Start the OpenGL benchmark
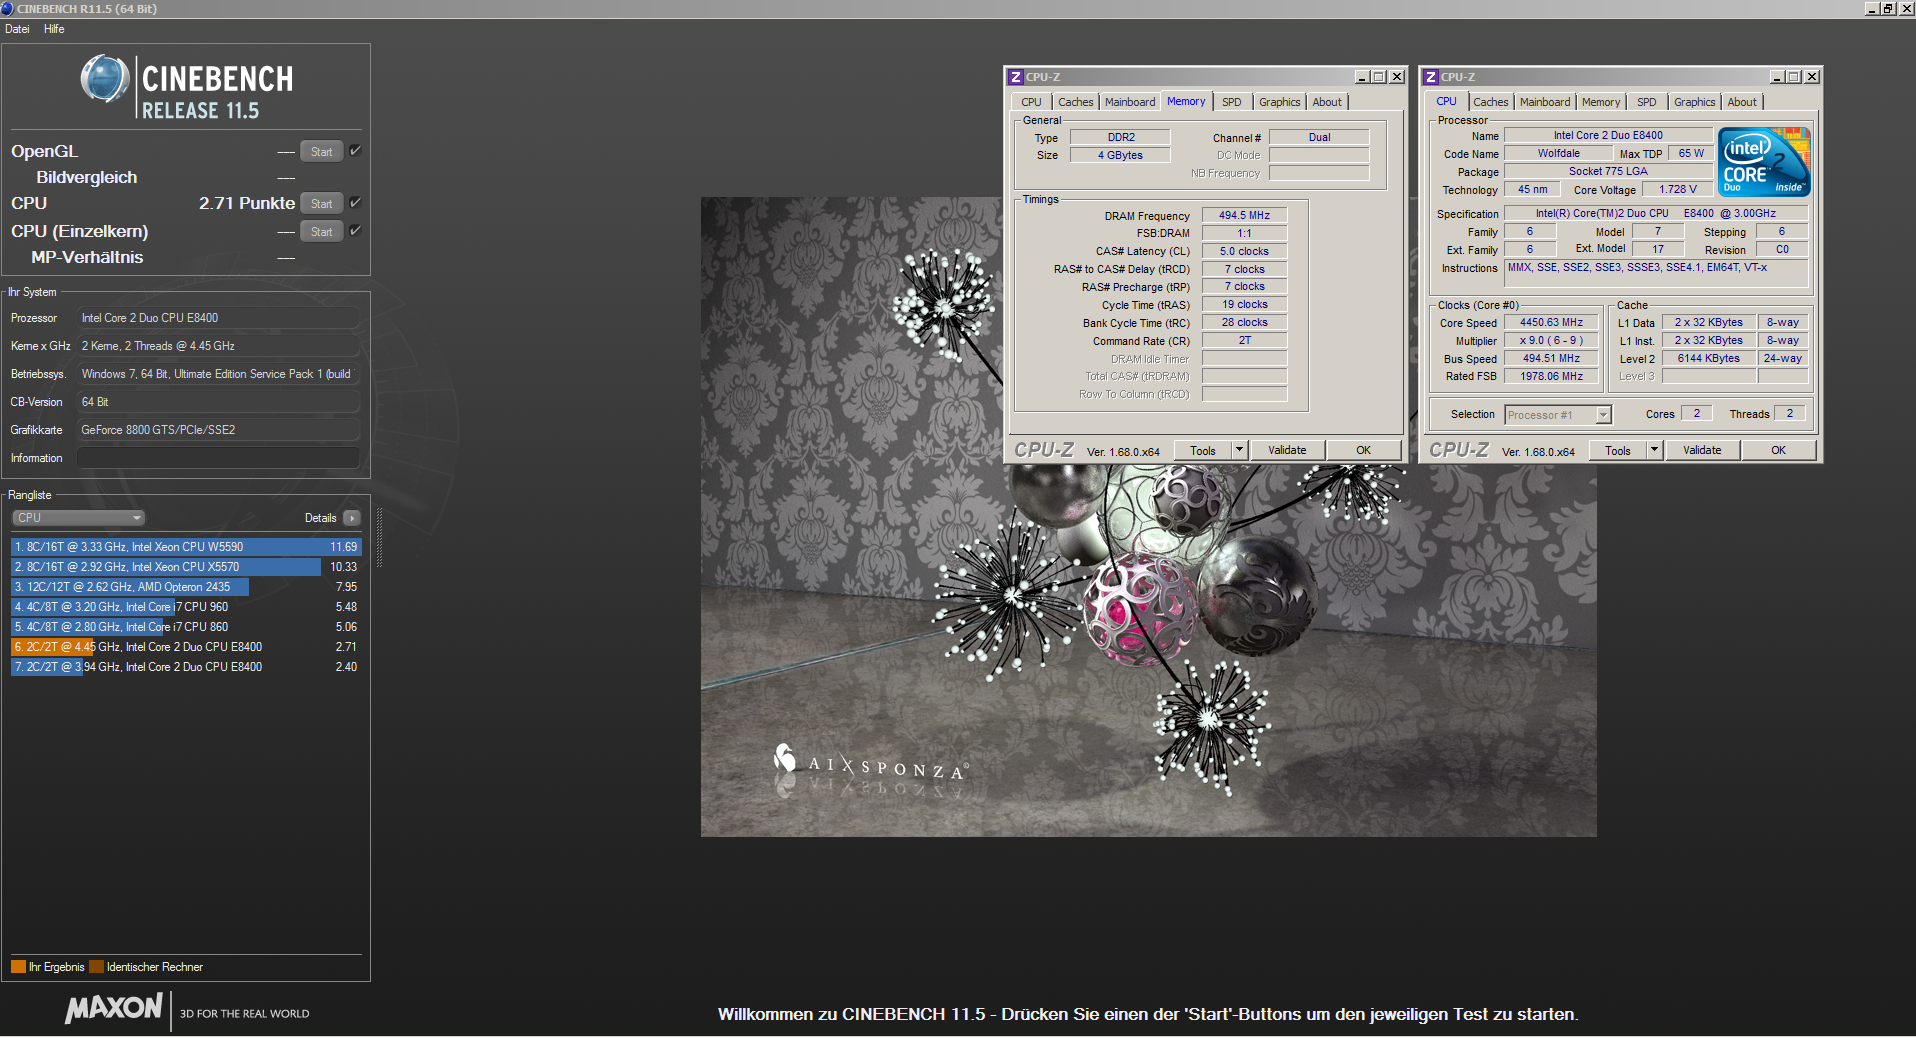The width and height of the screenshot is (1916, 1038). click(321, 151)
